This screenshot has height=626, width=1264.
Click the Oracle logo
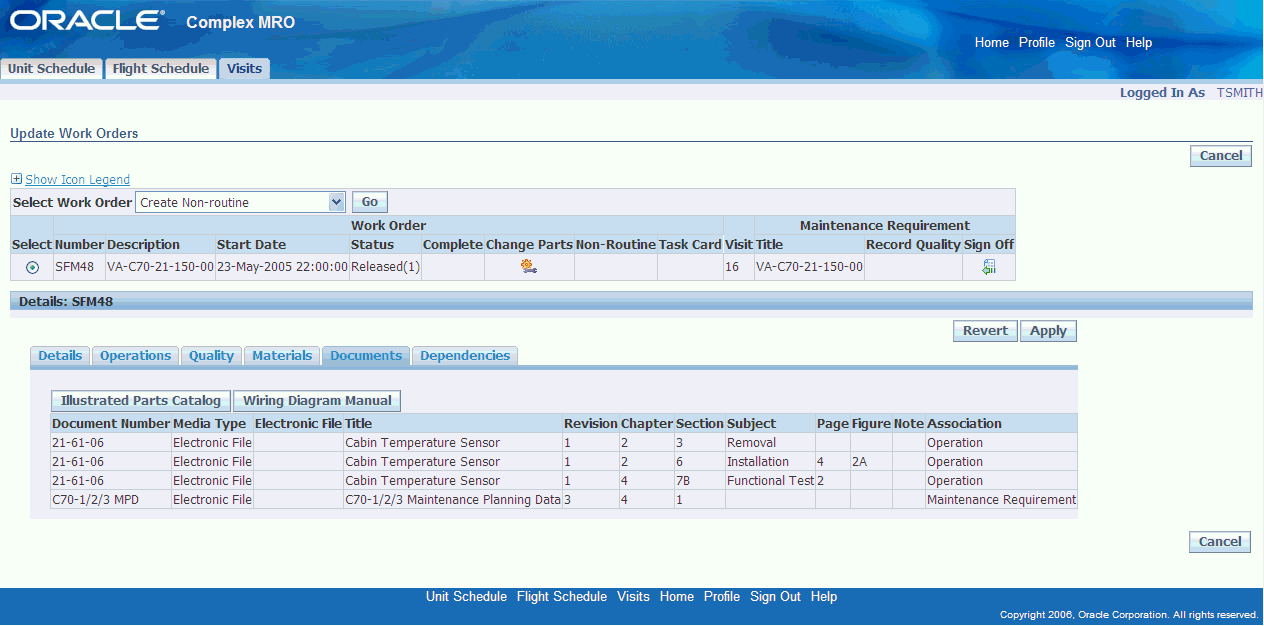click(87, 21)
